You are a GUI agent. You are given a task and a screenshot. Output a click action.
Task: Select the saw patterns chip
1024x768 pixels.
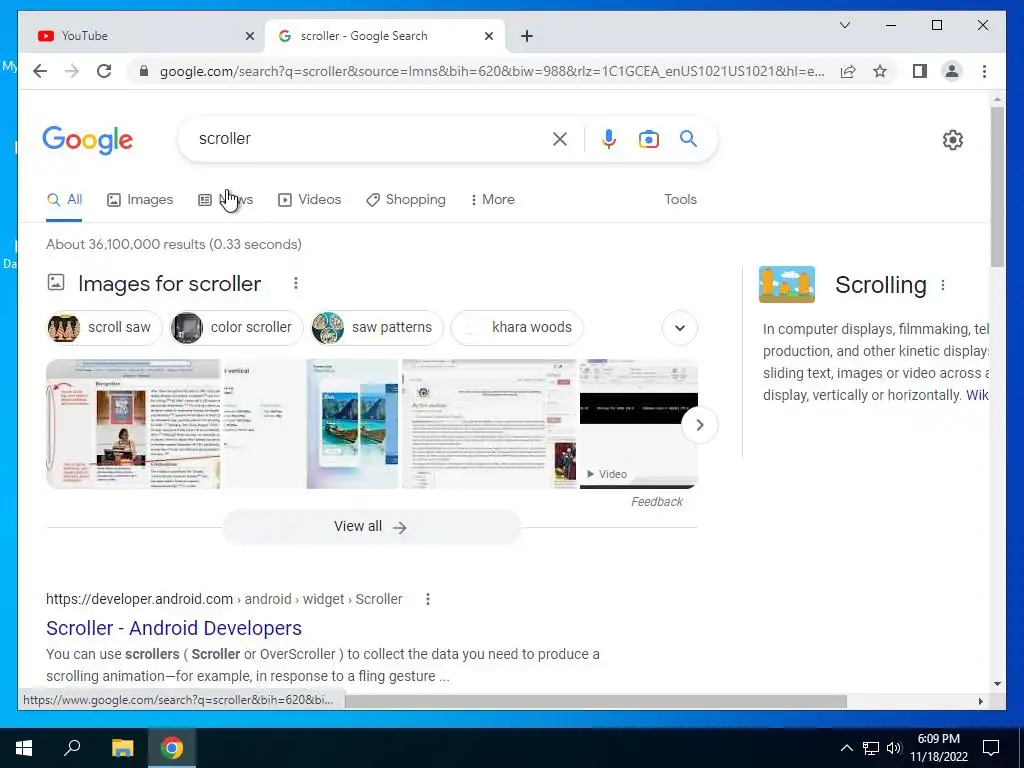377,328
